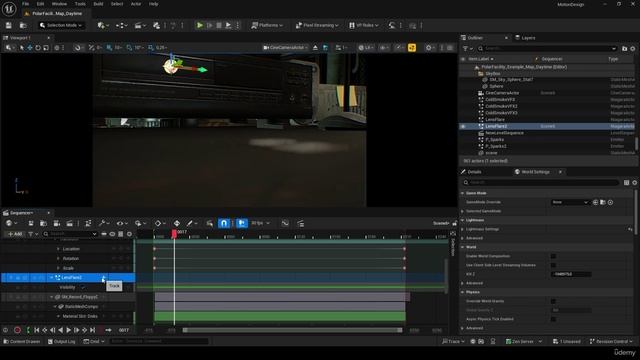Click the Unreal Engine logo icon
This screenshot has width=640, height=360.
pos(9,9)
